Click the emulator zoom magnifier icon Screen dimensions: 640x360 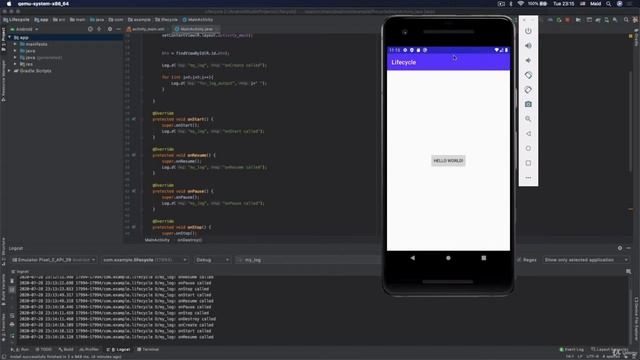528,119
